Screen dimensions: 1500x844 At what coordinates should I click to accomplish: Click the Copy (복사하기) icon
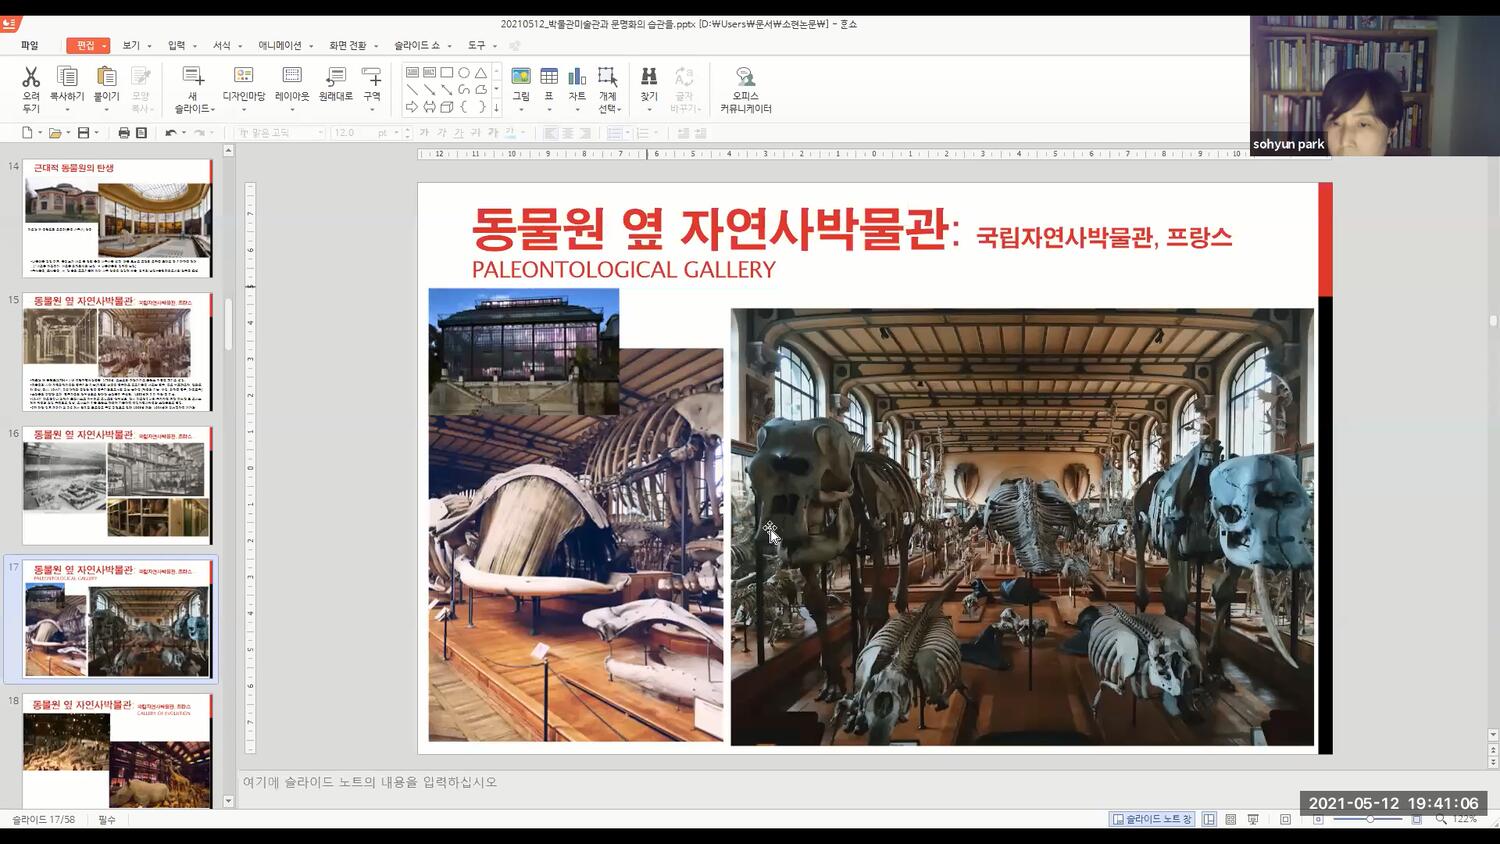point(67,77)
